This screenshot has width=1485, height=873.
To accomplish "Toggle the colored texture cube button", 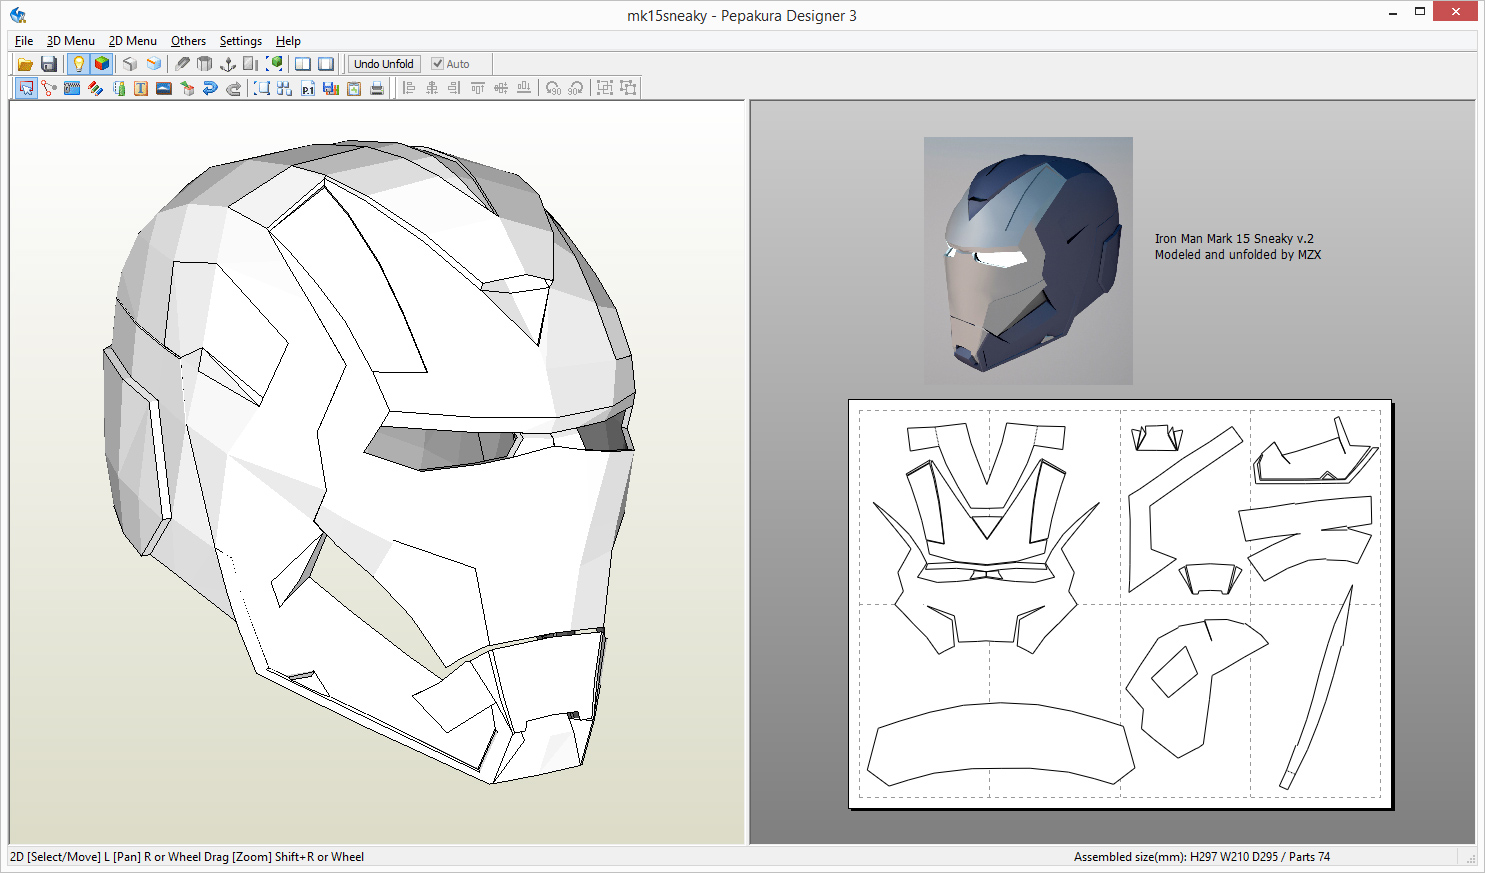I will 101,64.
